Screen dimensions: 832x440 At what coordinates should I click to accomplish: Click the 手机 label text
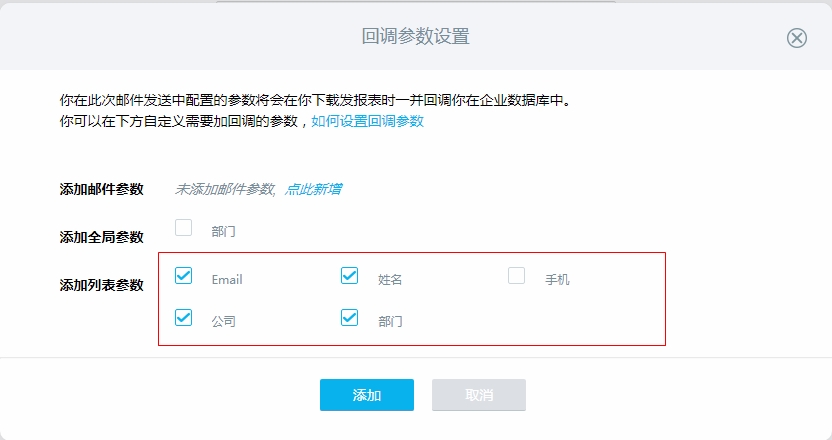557,280
